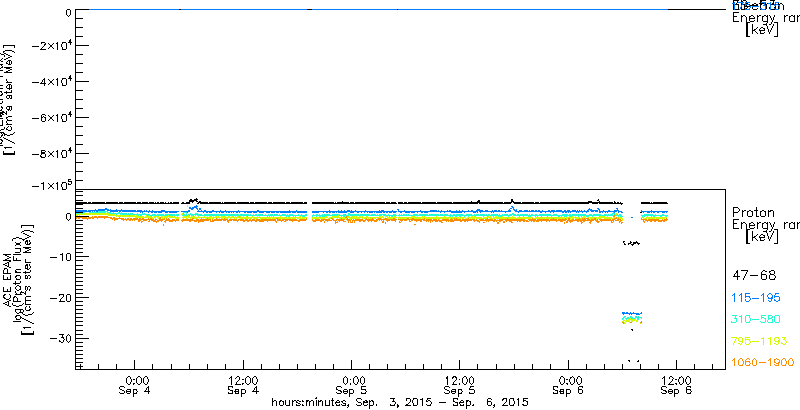Click the Proton legend heading
Image resolution: width=800 pixels, height=410 pixels.
(x=754, y=213)
